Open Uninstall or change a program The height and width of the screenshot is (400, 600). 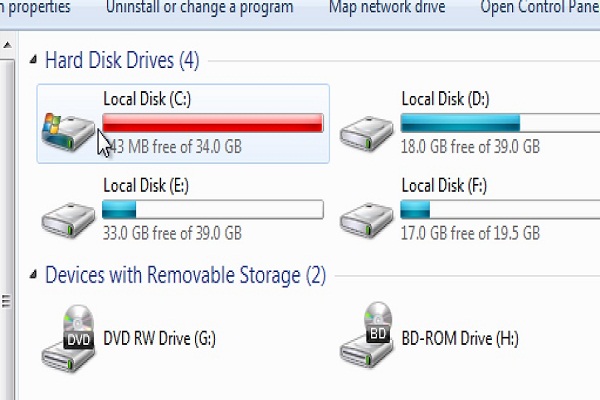pyautogui.click(x=199, y=7)
